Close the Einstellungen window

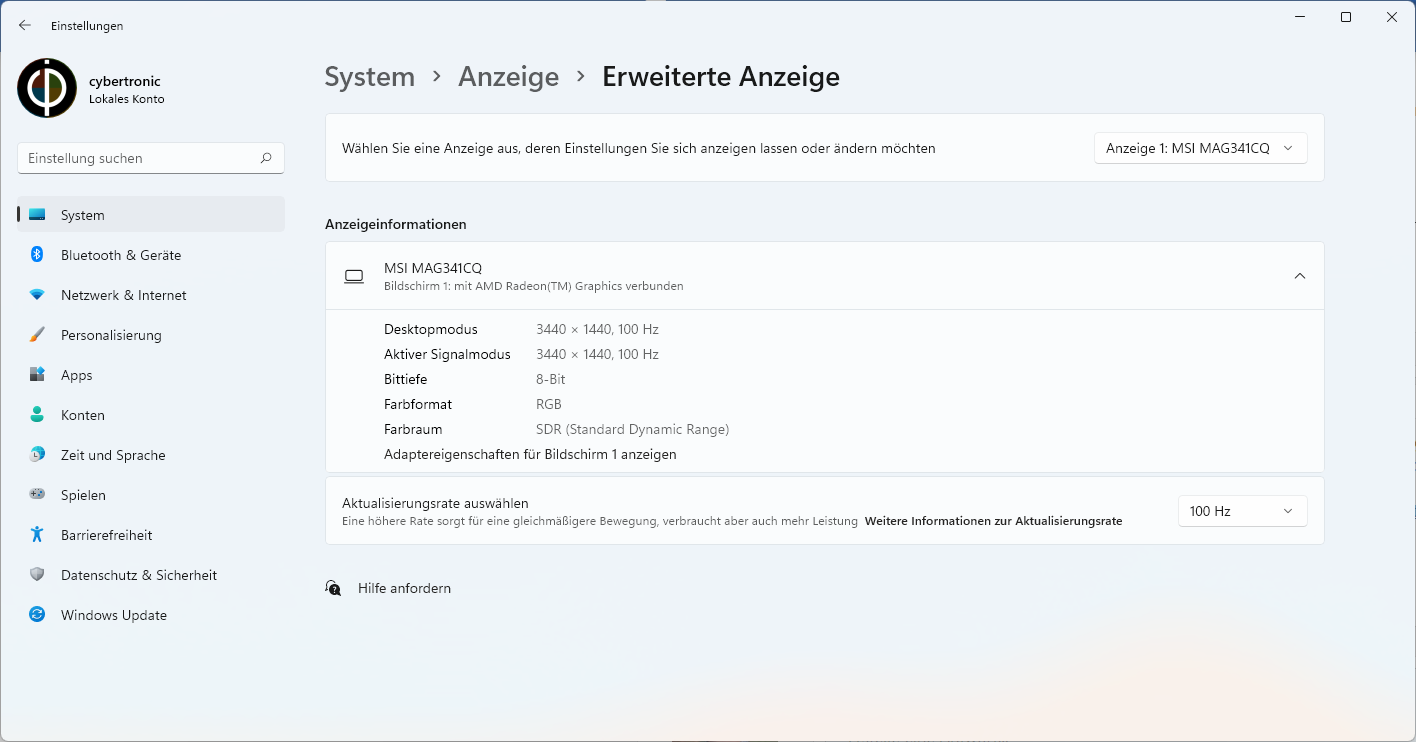pos(1392,17)
